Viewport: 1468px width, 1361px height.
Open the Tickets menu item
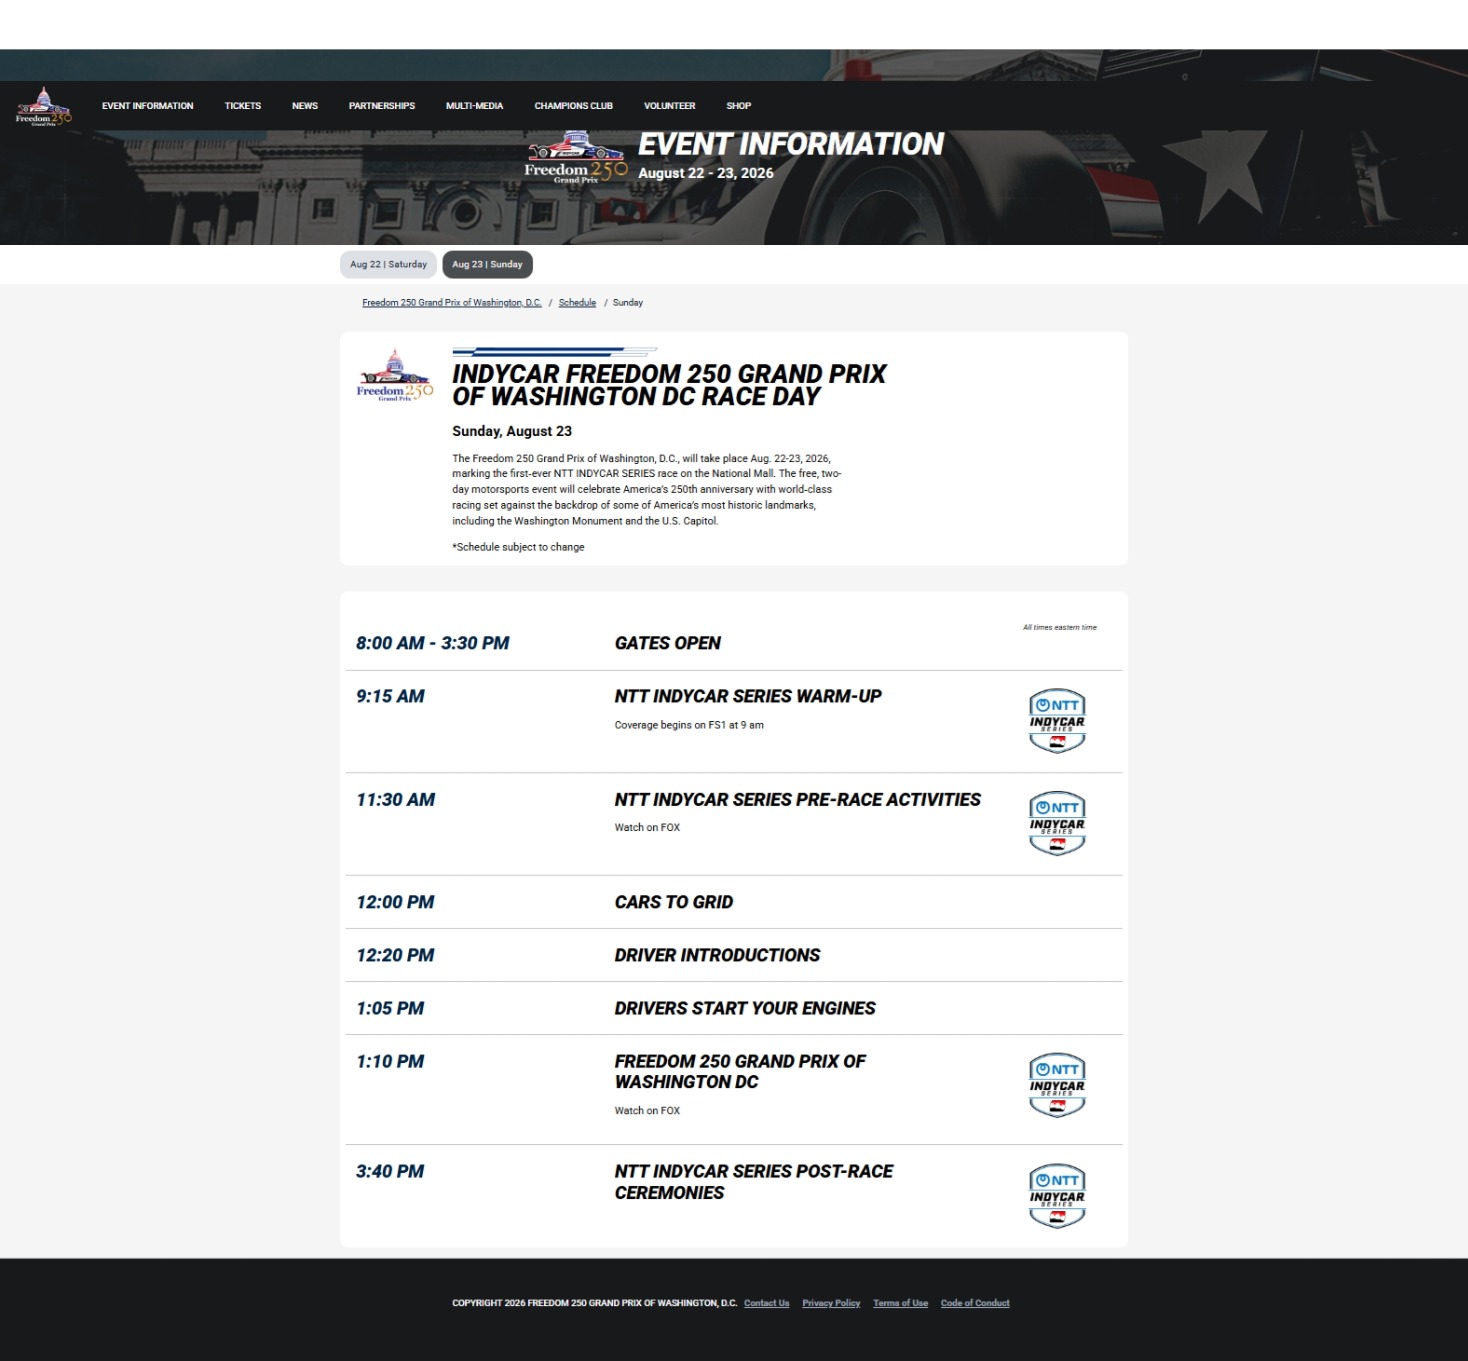[x=243, y=106]
